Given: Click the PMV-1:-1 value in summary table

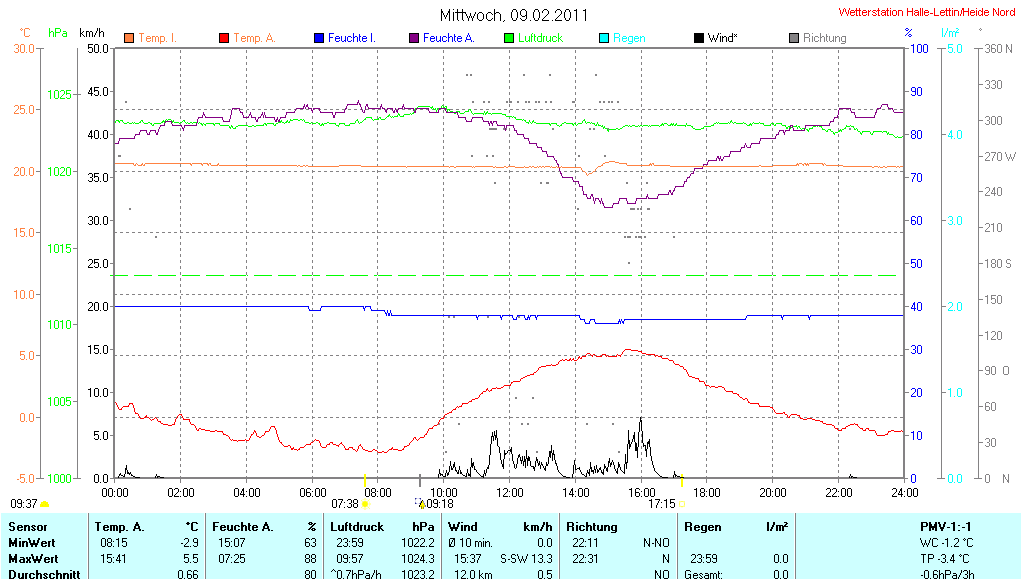Looking at the screenshot, I should 945,526.
